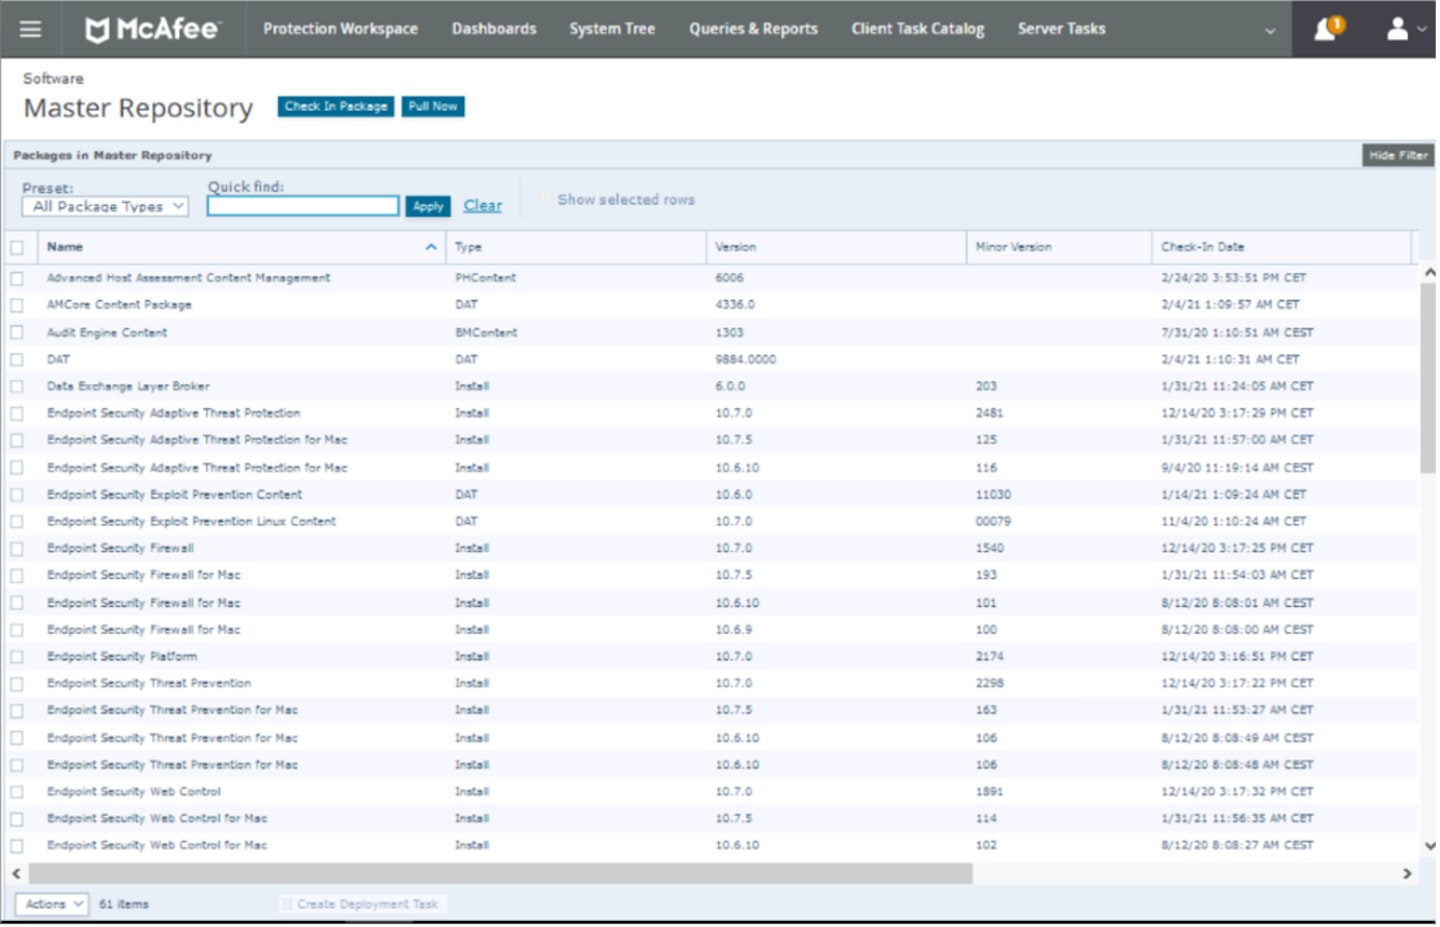This screenshot has width=1440, height=927.
Task: Click minor version '11030' cell
Action: pyautogui.click(x=993, y=495)
